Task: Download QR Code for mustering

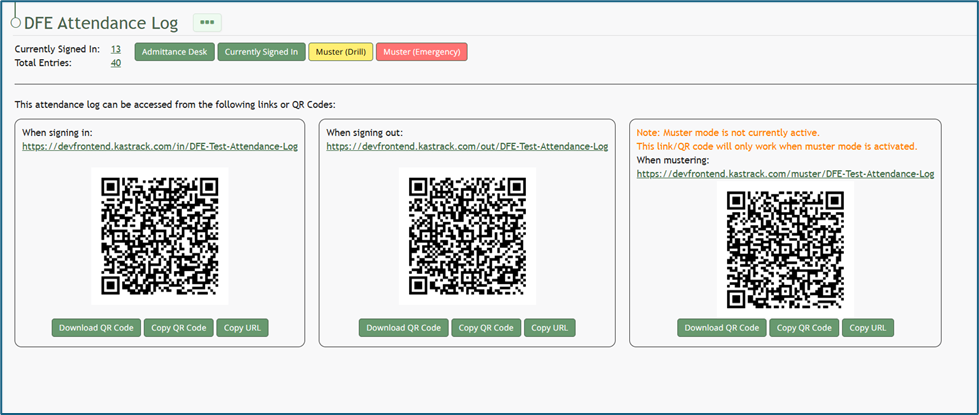Action: click(x=721, y=328)
